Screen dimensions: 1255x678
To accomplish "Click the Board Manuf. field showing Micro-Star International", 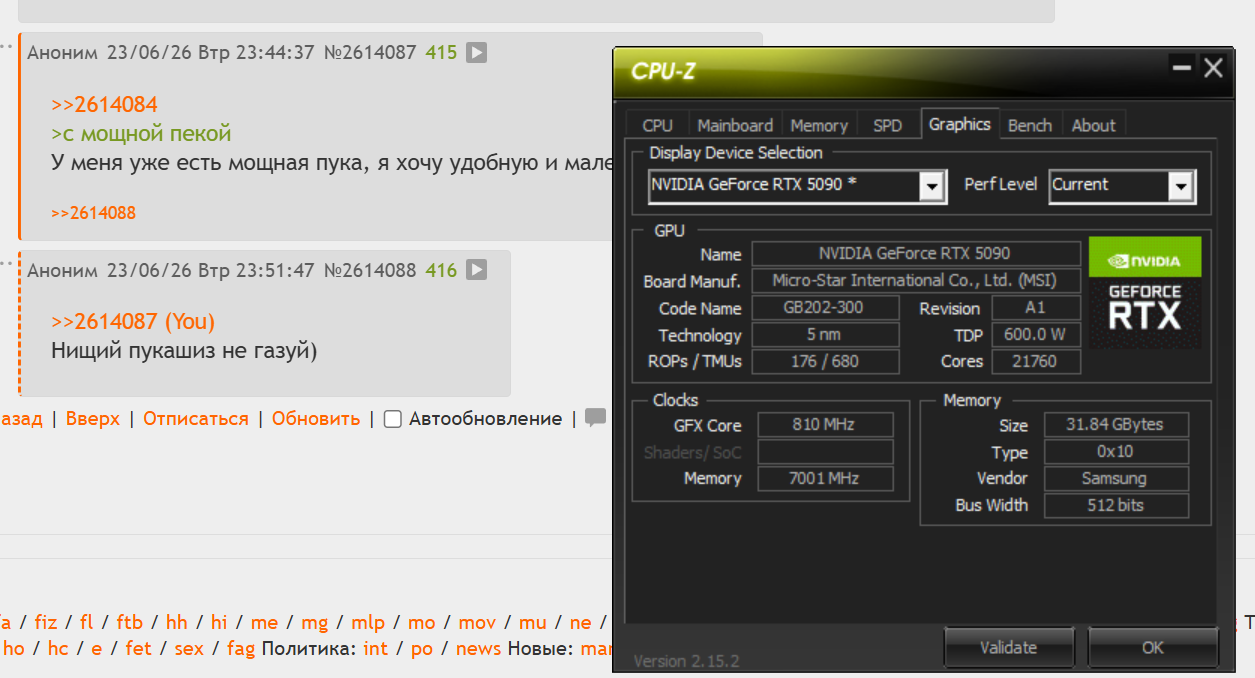I will click(x=916, y=281).
